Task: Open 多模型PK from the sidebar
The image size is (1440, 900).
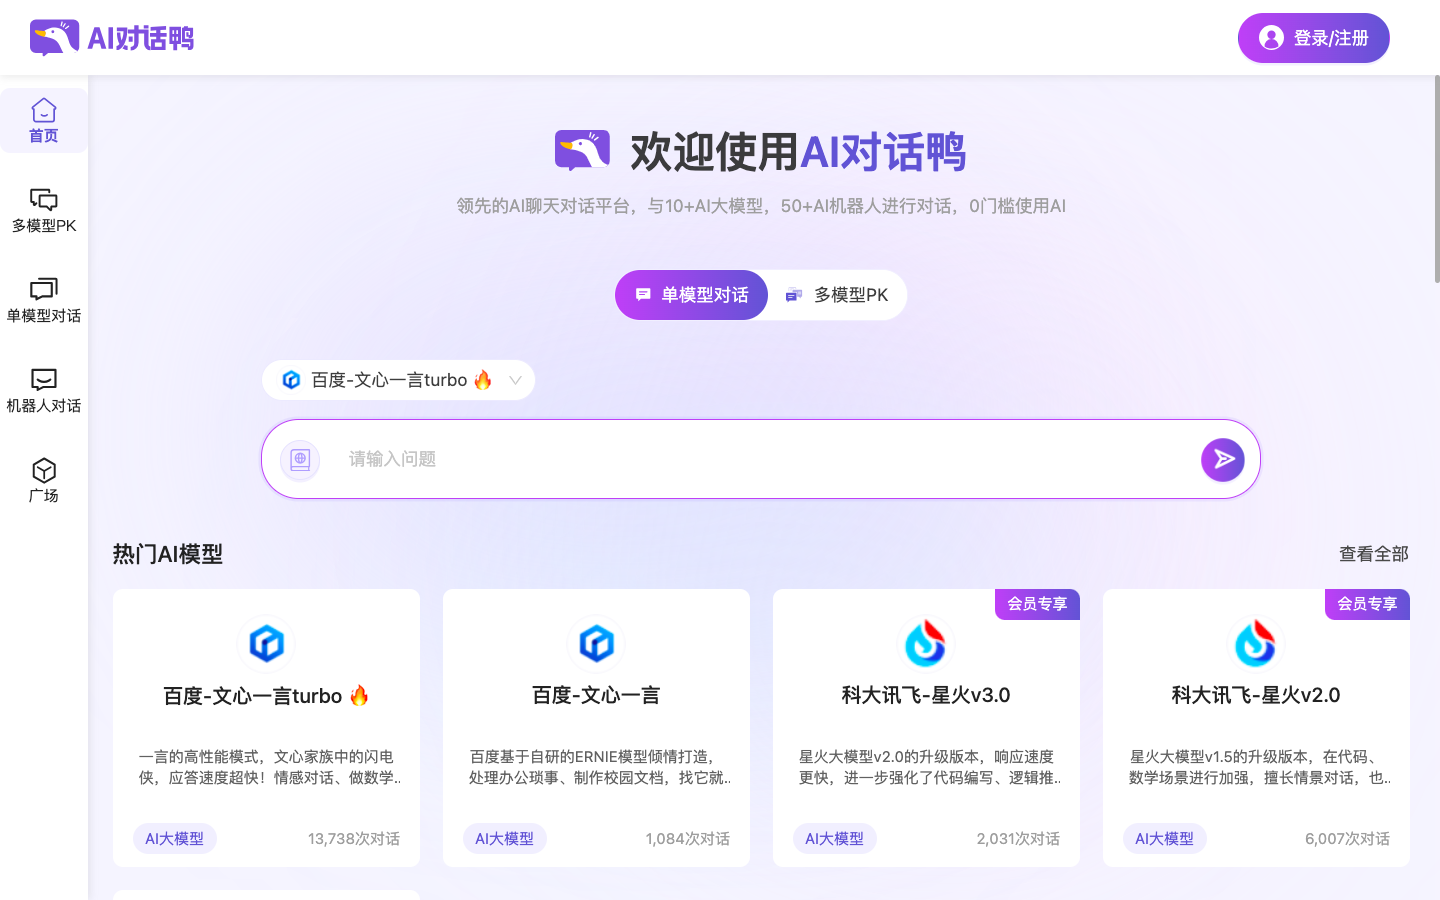Action: click(x=44, y=210)
